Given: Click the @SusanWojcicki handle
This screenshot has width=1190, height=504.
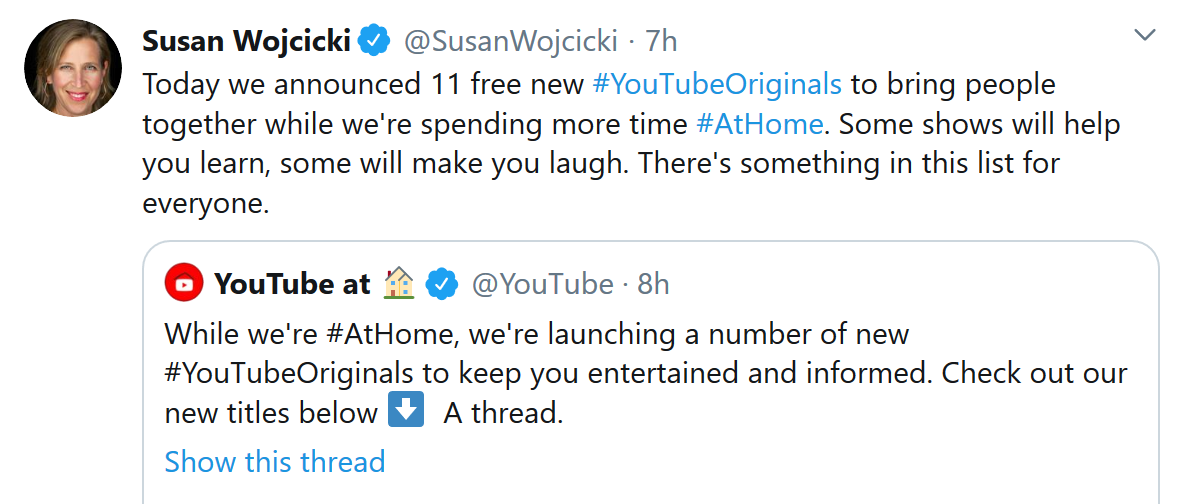Looking at the screenshot, I should (x=510, y=41).
